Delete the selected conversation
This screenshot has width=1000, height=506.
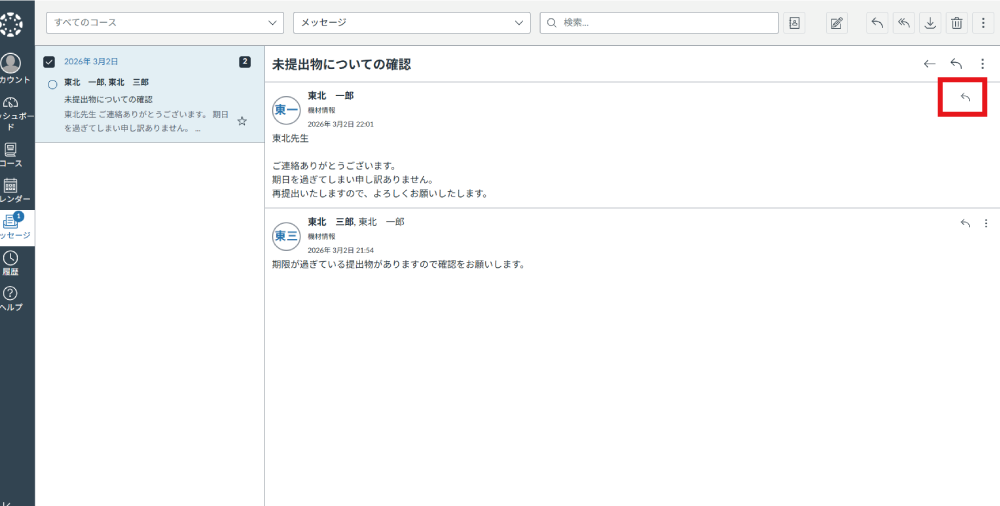[957, 23]
